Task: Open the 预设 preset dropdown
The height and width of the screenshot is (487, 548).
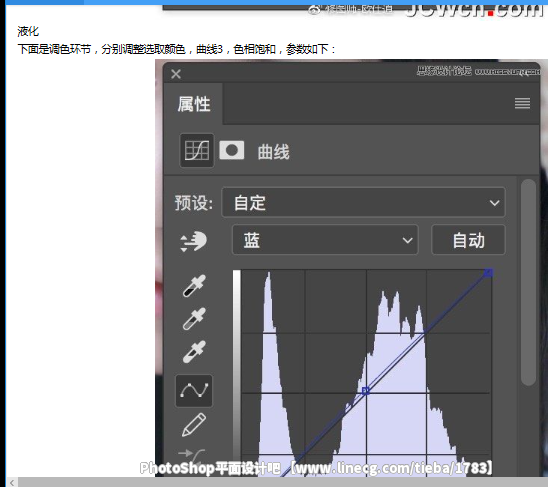Action: [363, 202]
